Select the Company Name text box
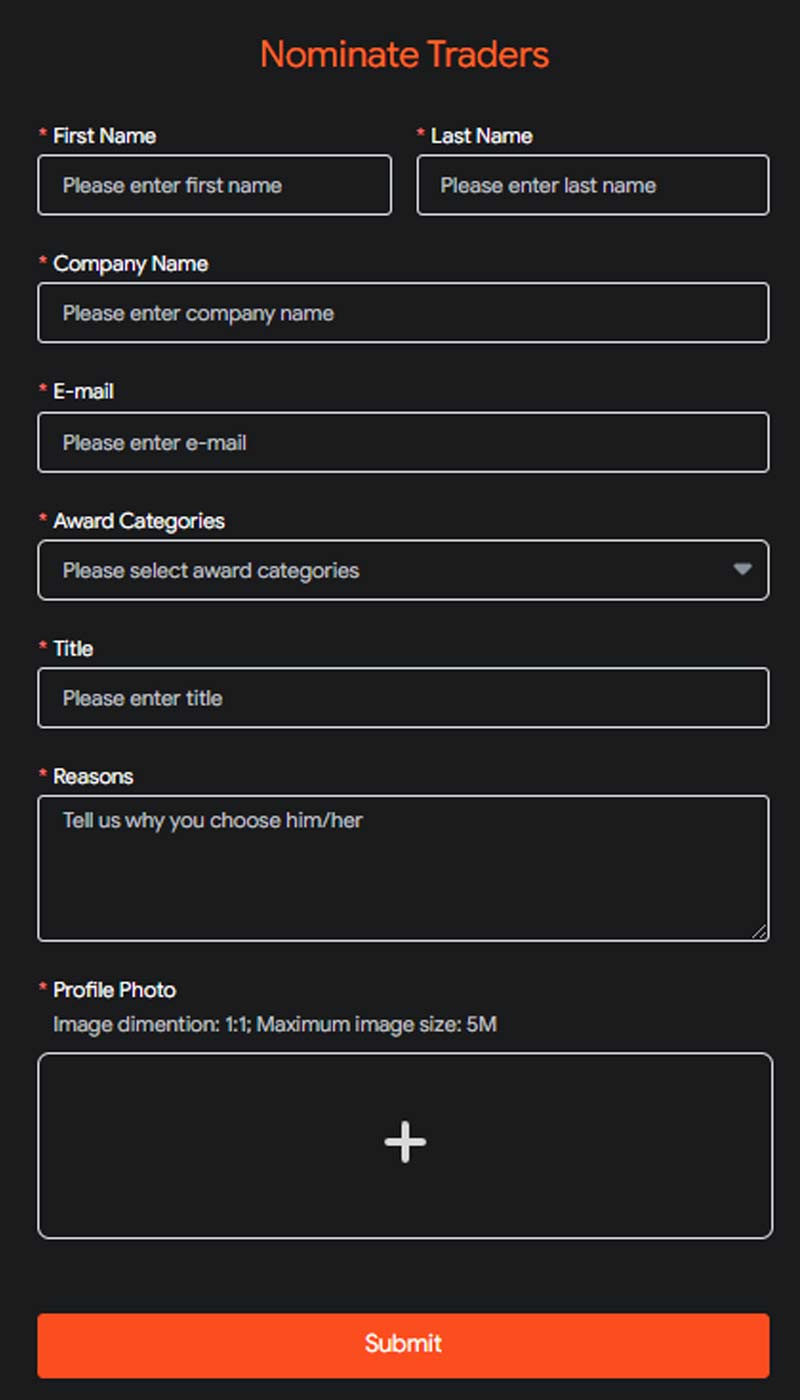The image size is (800, 1400). 403,313
